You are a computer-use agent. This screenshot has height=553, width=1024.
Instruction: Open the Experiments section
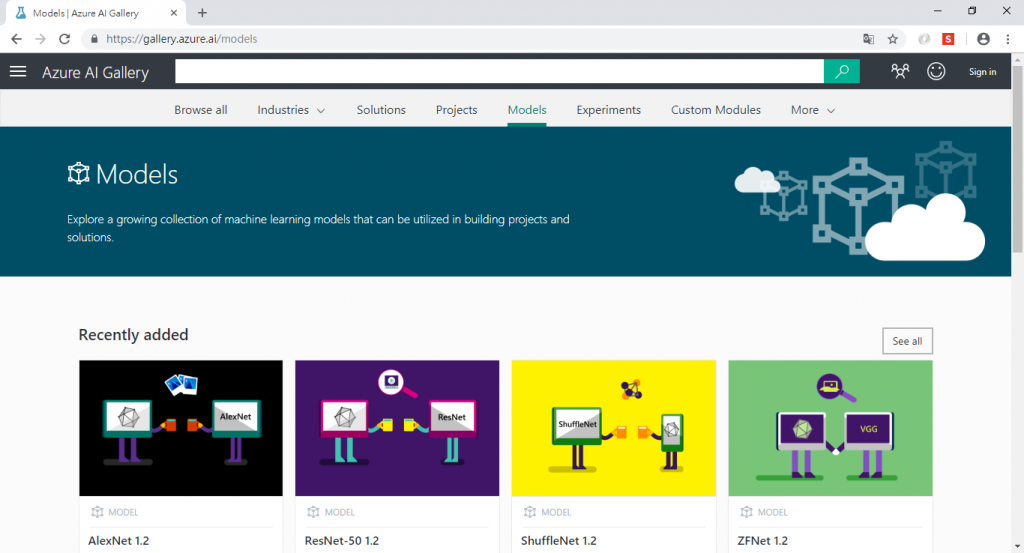pos(609,110)
